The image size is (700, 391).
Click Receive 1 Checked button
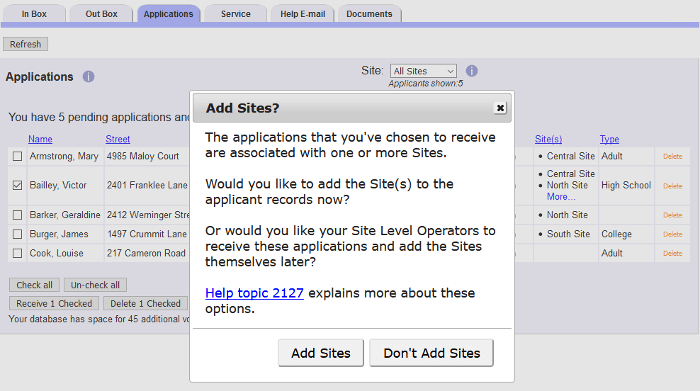point(54,304)
